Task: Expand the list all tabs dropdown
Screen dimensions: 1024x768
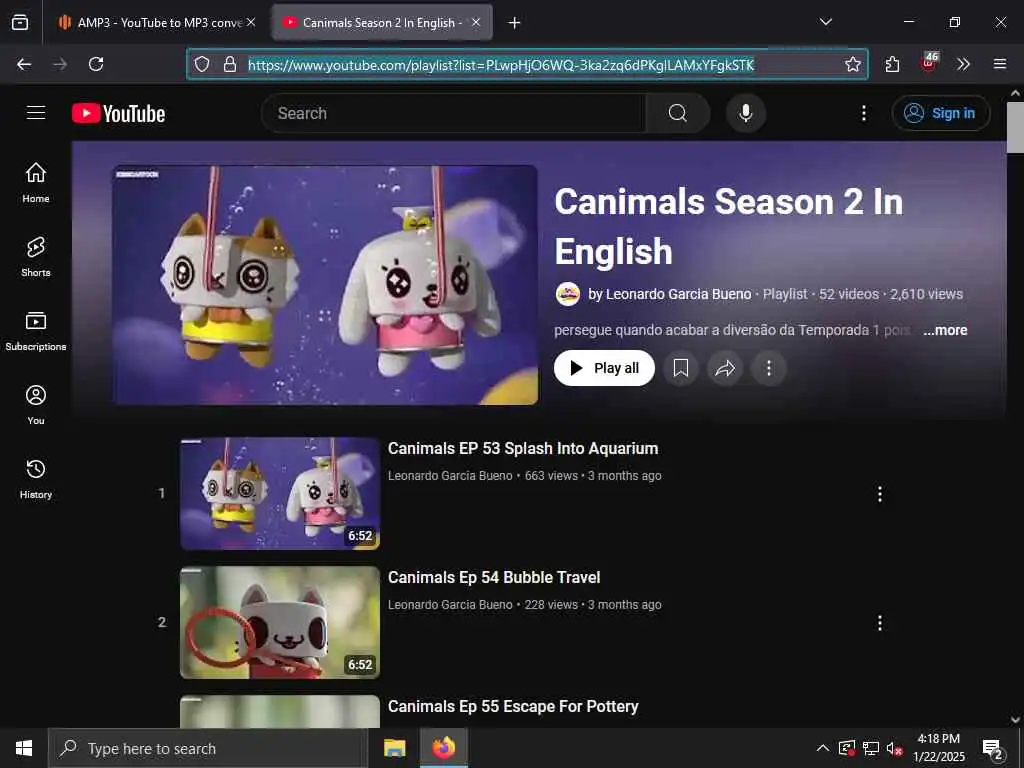Action: [825, 22]
